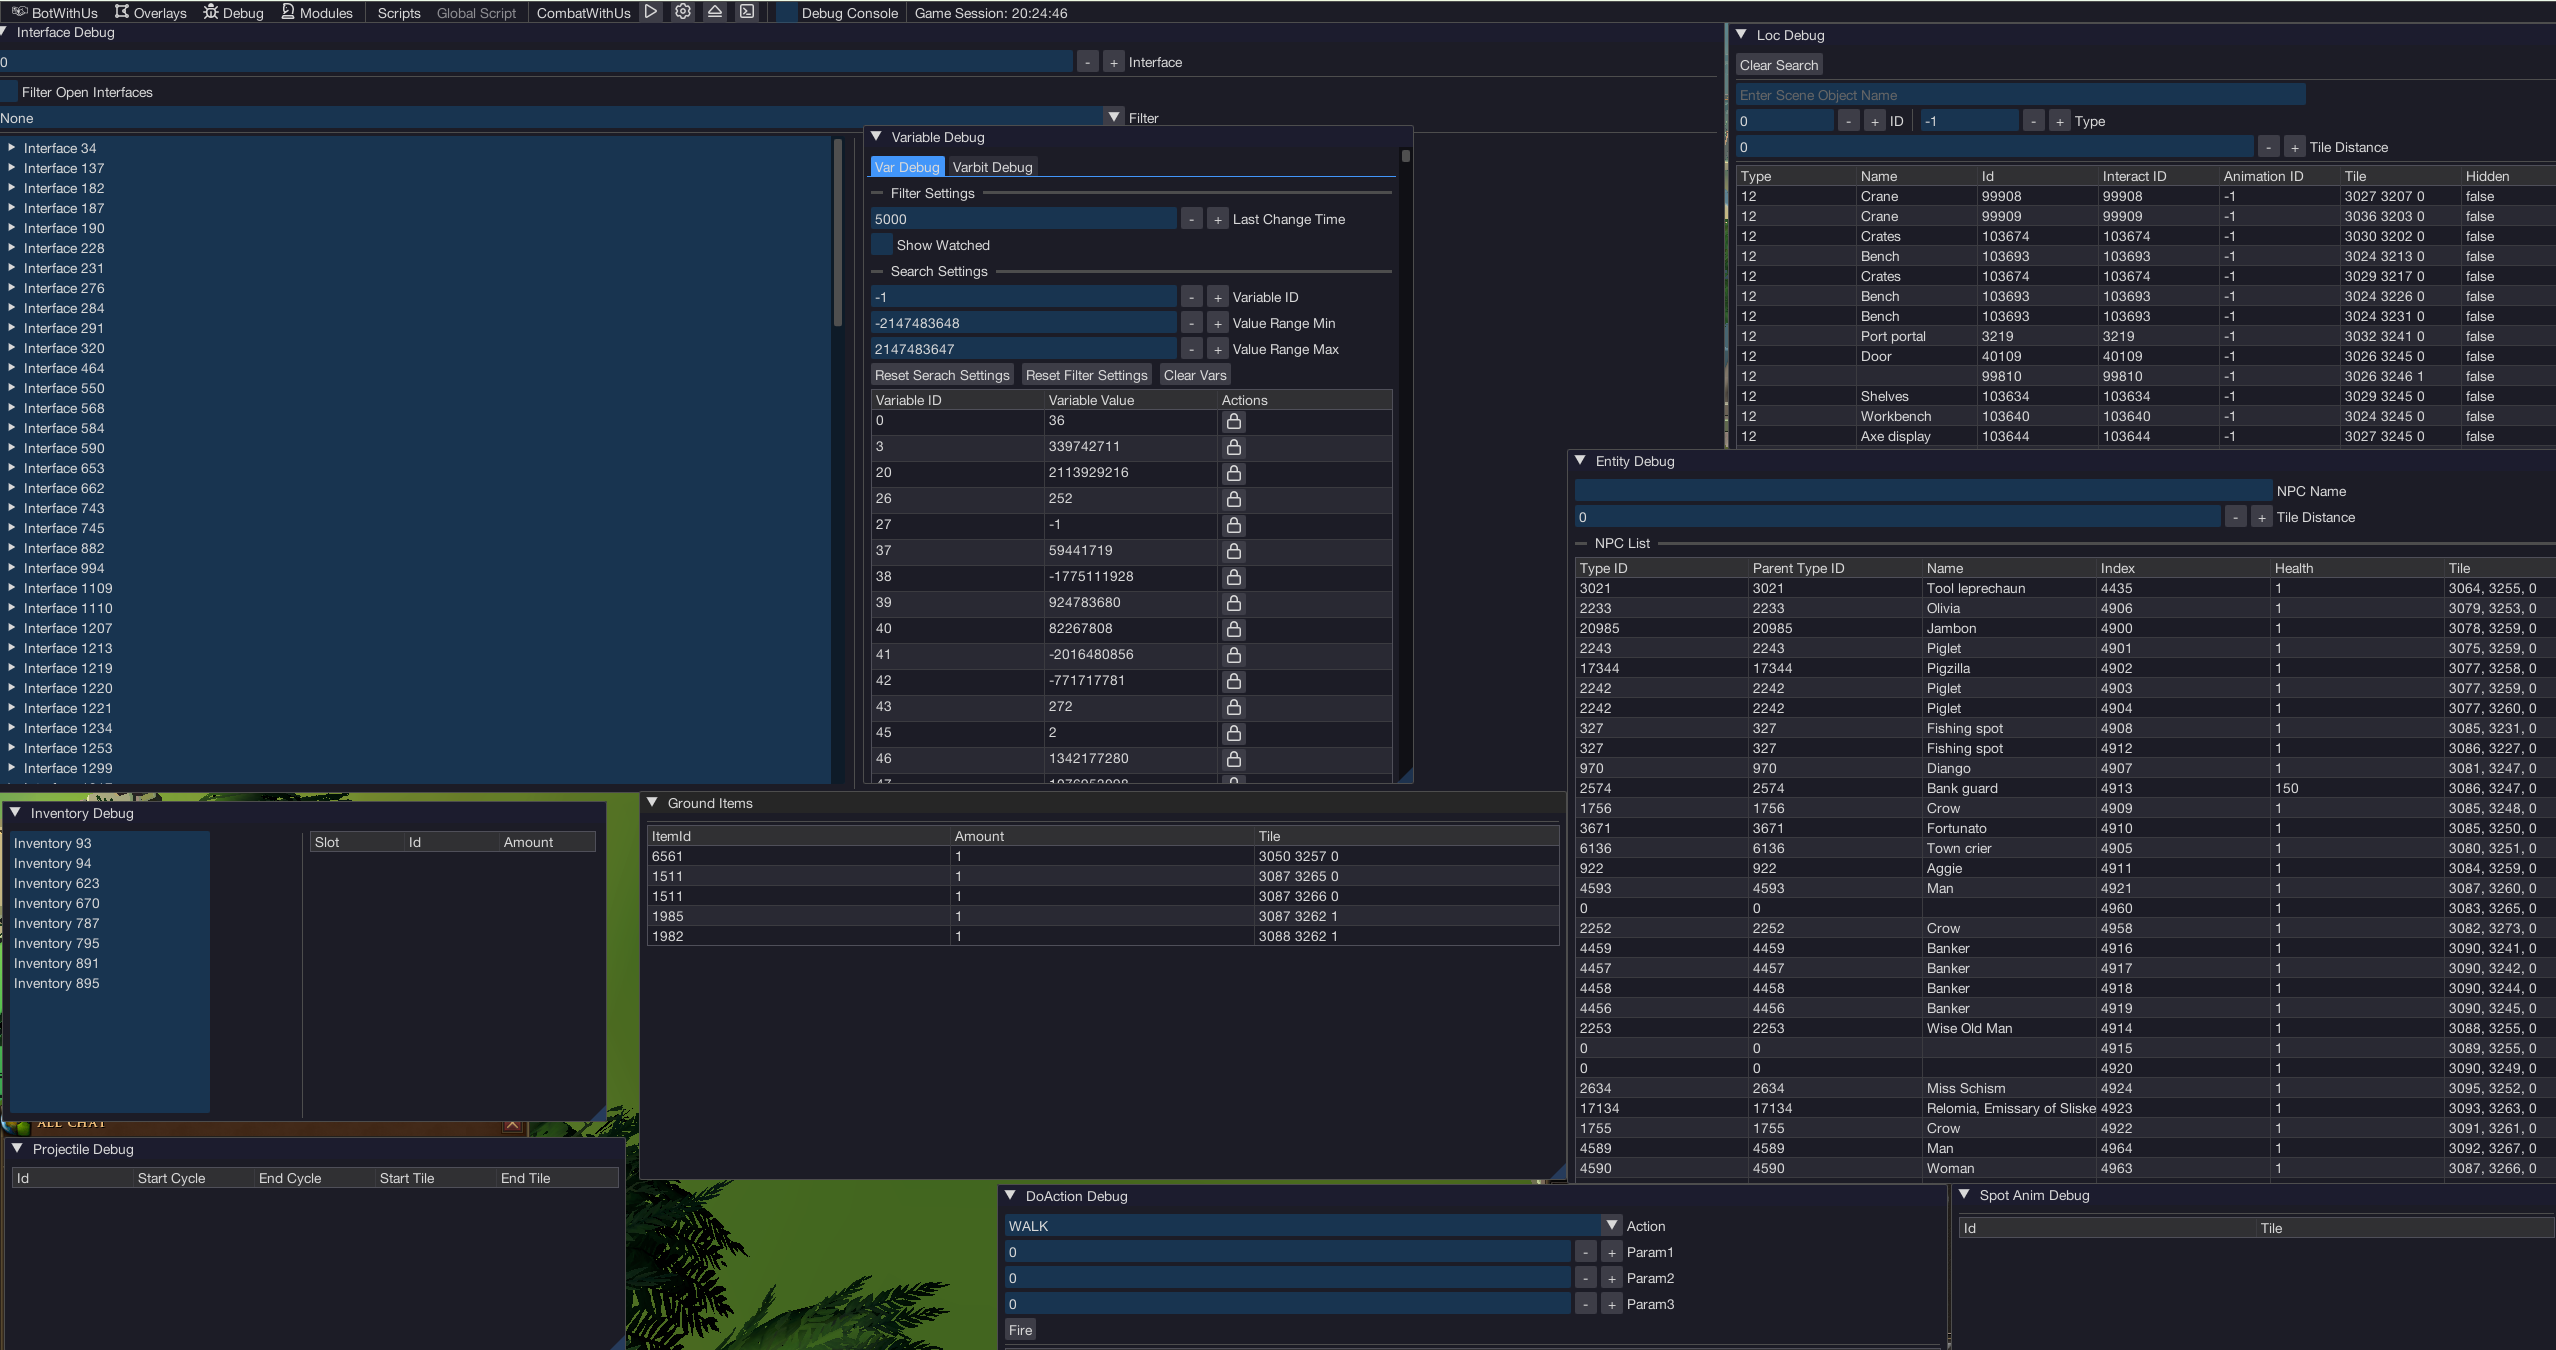2556x1350 pixels.
Task: Lock variable 37 value 59441719
Action: (1234, 551)
